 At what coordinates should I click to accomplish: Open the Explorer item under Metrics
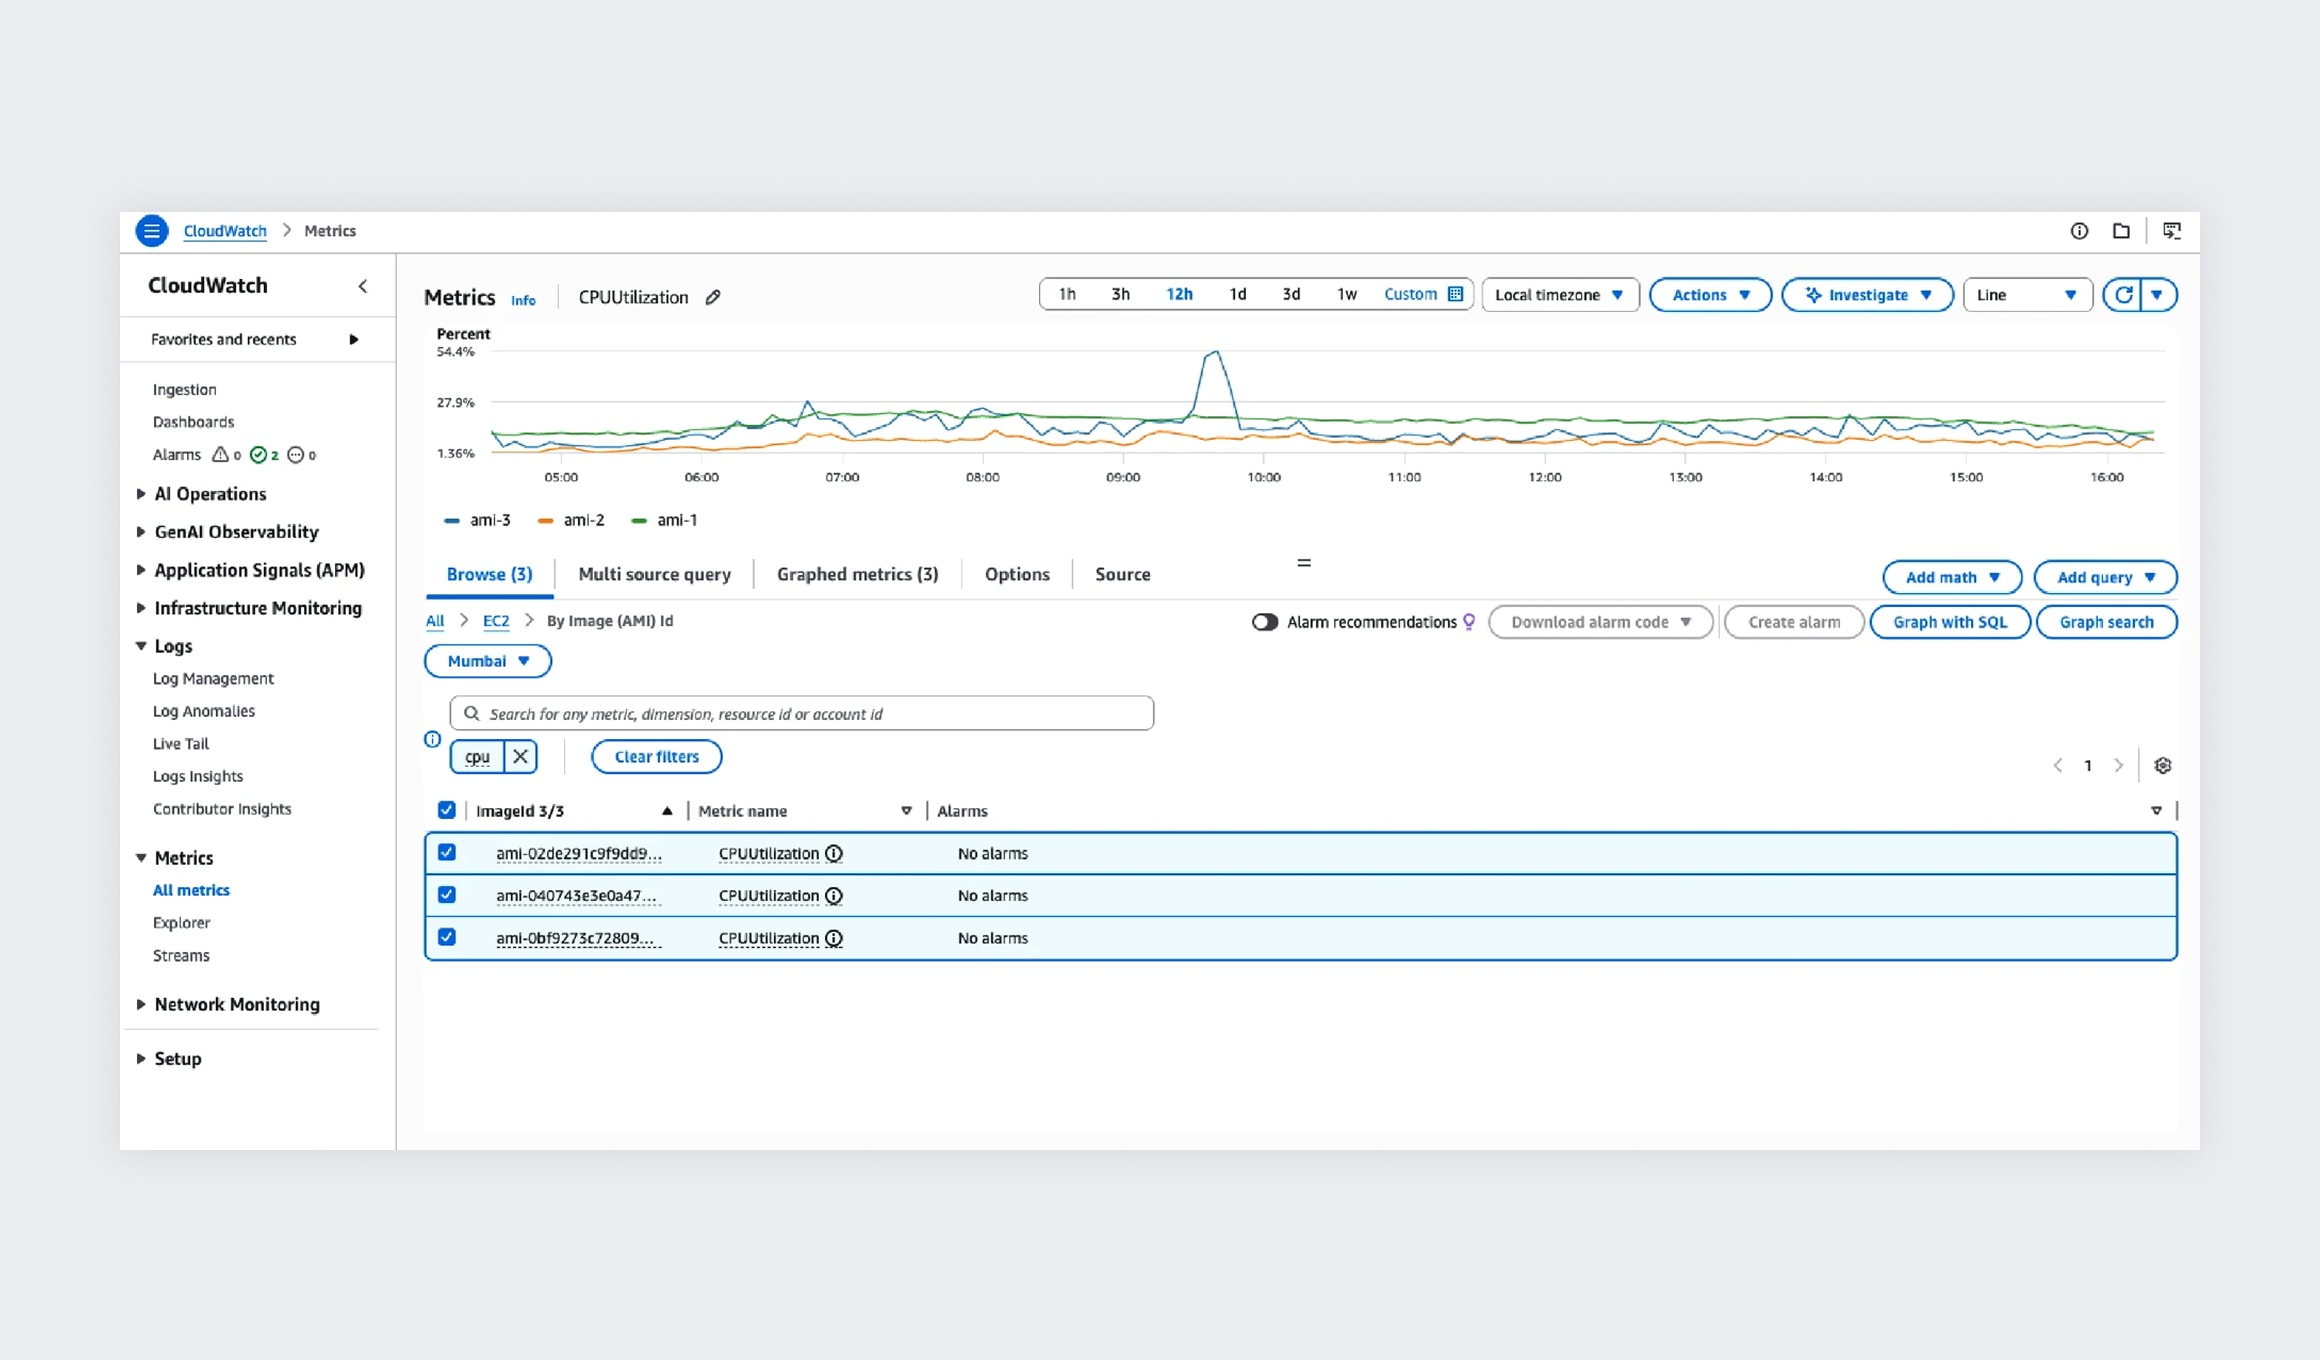click(181, 923)
